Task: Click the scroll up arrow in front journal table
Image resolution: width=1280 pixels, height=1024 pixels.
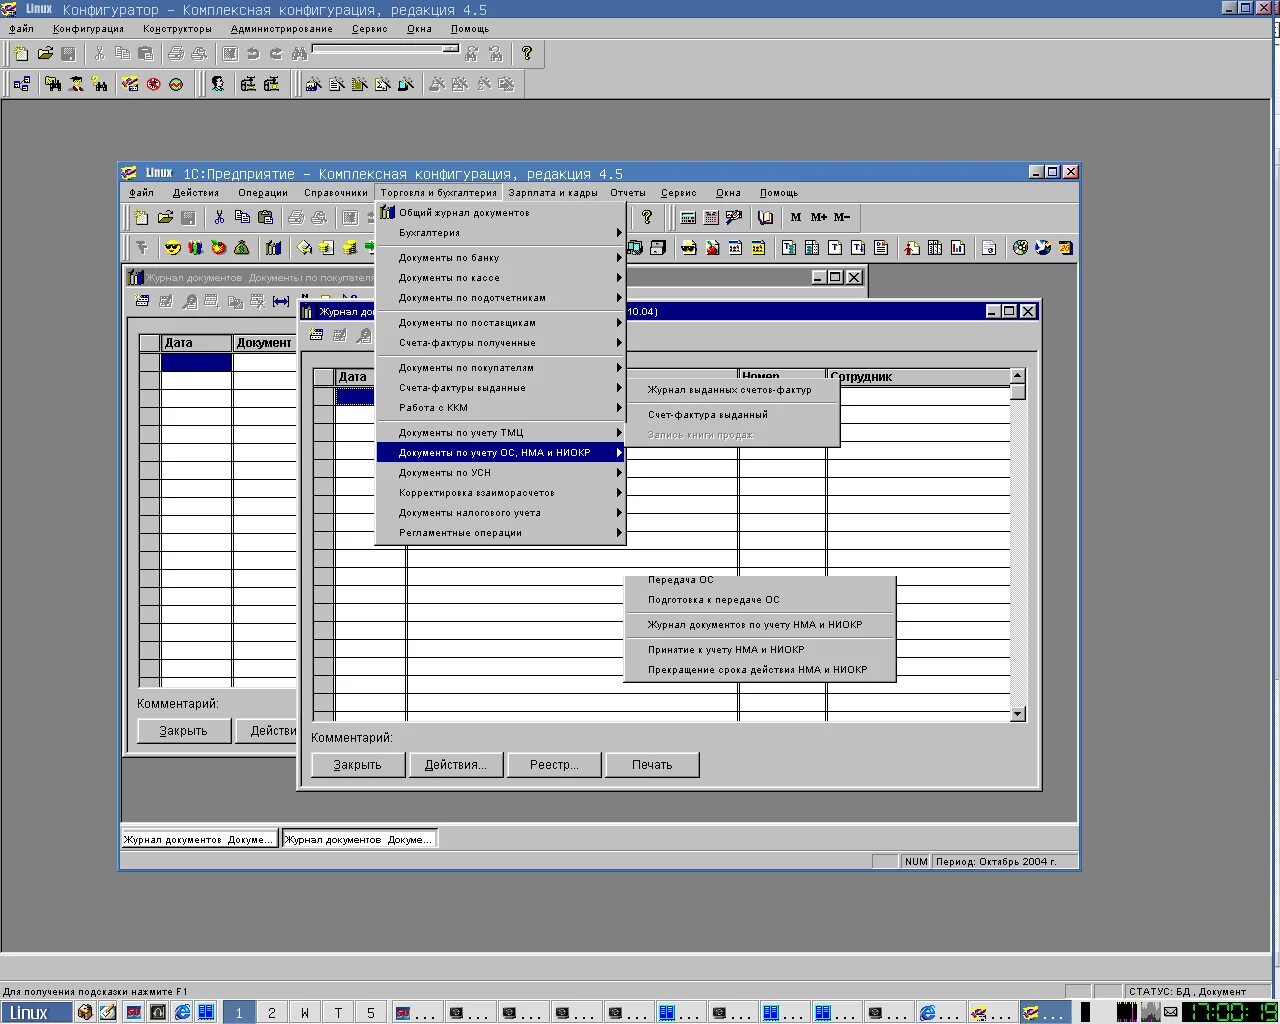Action: pyautogui.click(x=1018, y=376)
